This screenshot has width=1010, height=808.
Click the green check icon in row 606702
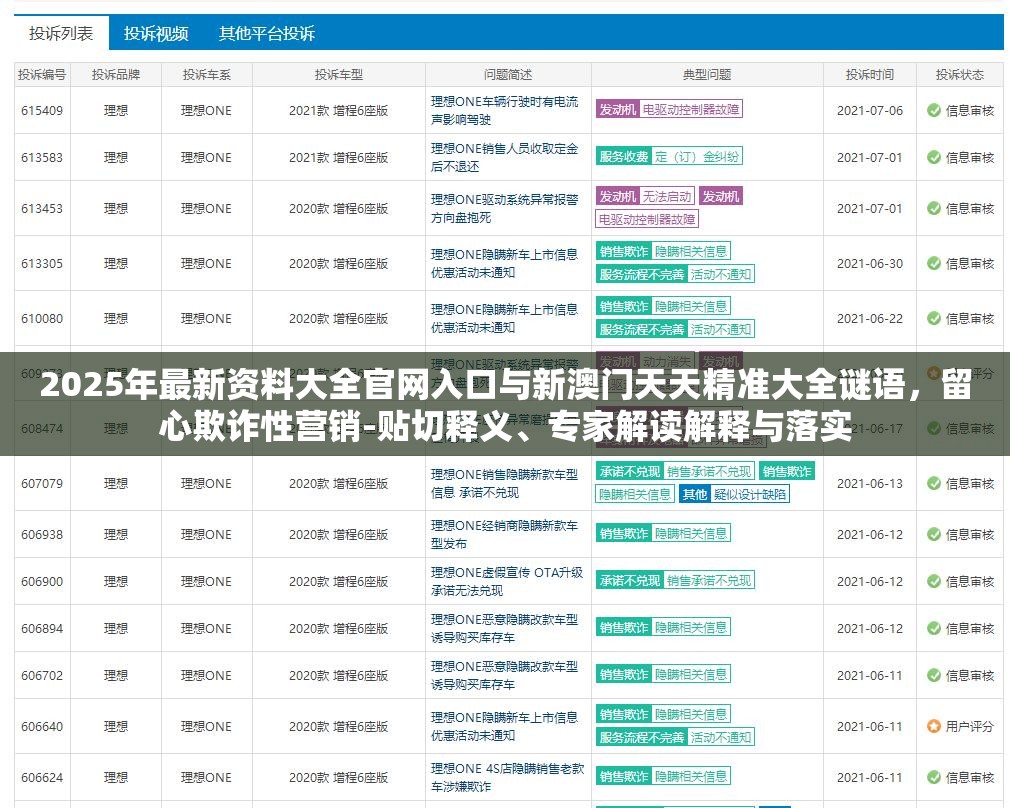(933, 675)
